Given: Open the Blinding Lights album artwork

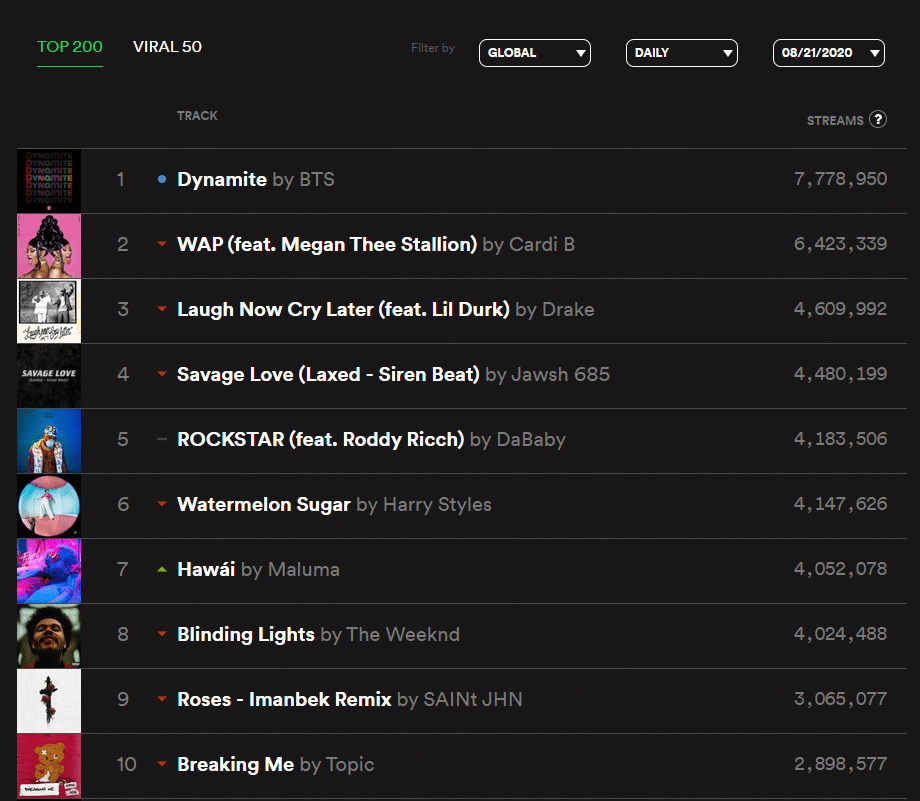Looking at the screenshot, I should (49, 636).
